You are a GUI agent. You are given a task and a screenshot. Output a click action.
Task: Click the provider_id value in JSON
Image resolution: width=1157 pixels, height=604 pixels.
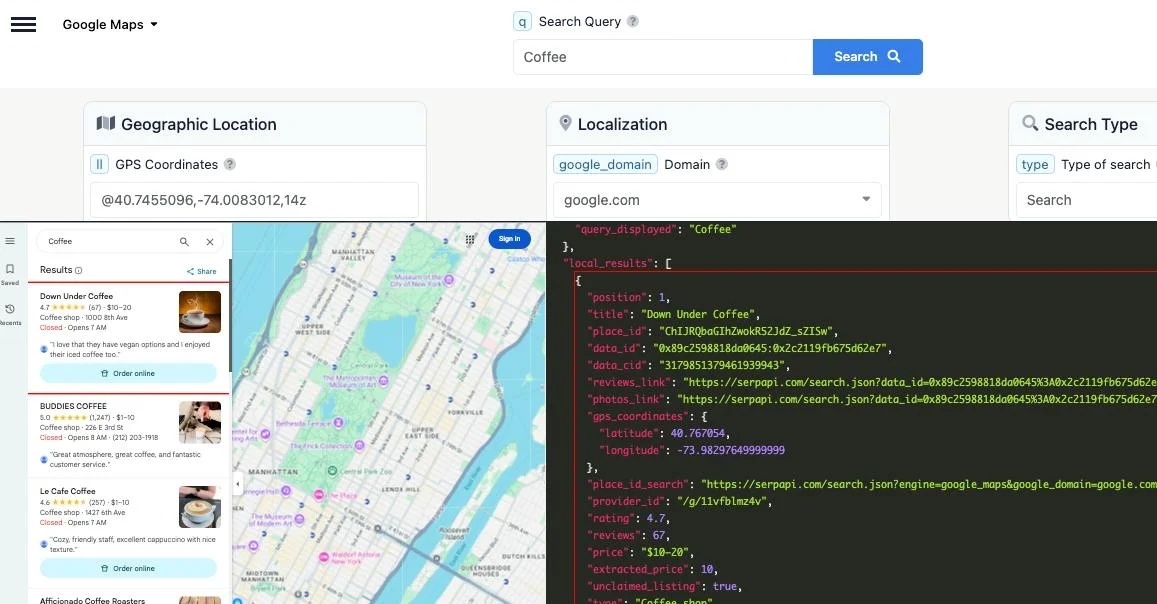pyautogui.click(x=724, y=501)
